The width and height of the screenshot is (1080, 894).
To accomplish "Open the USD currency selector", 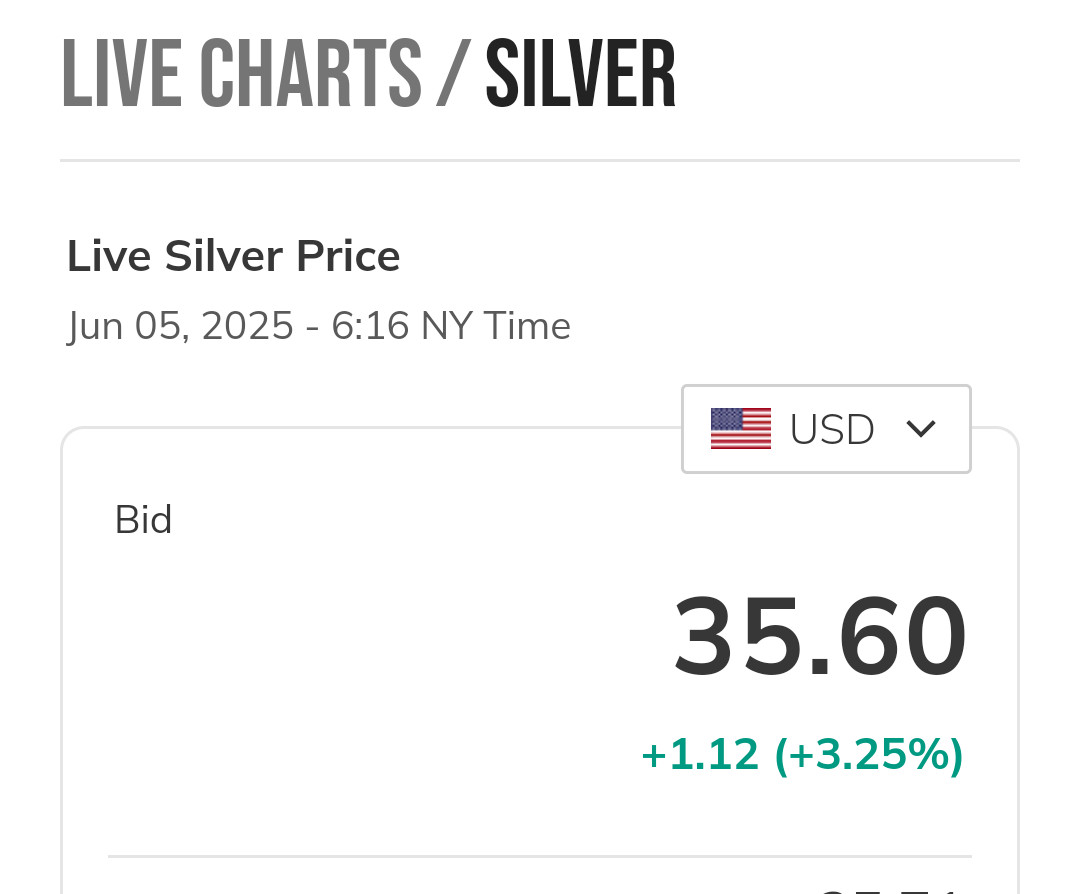I will (x=826, y=429).
